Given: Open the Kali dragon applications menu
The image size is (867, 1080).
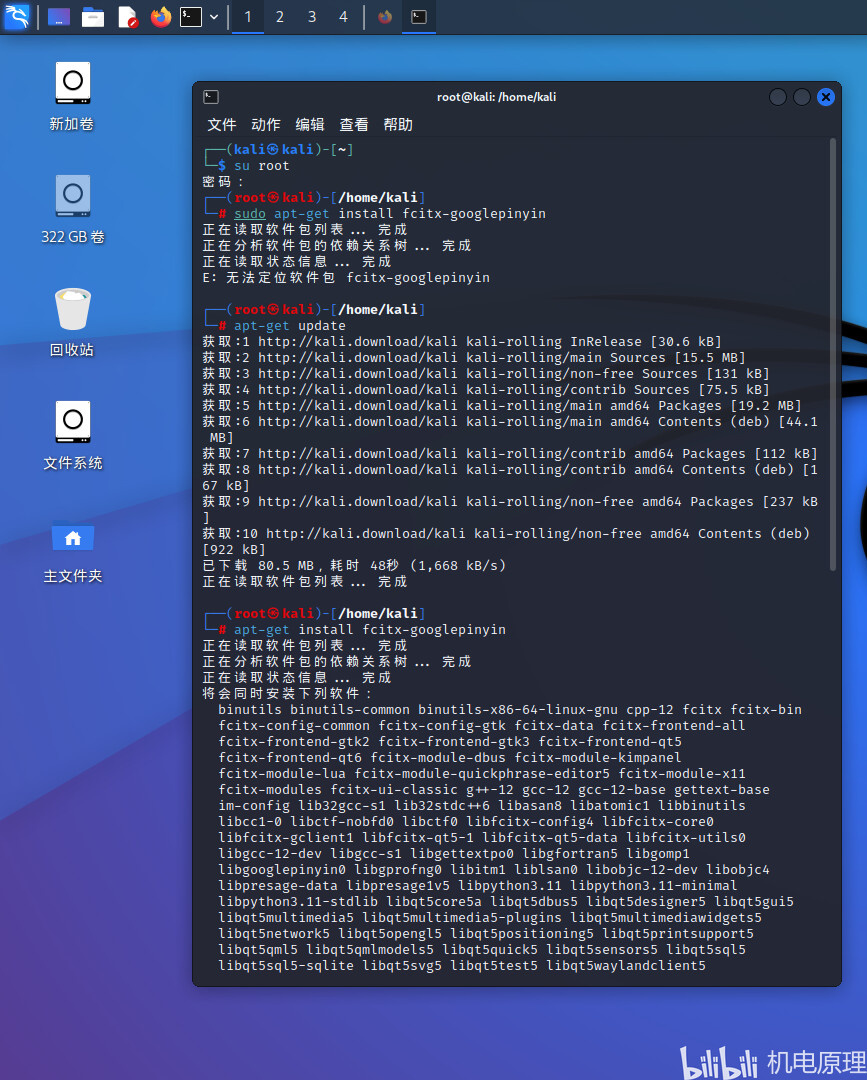Looking at the screenshot, I should tap(17, 17).
